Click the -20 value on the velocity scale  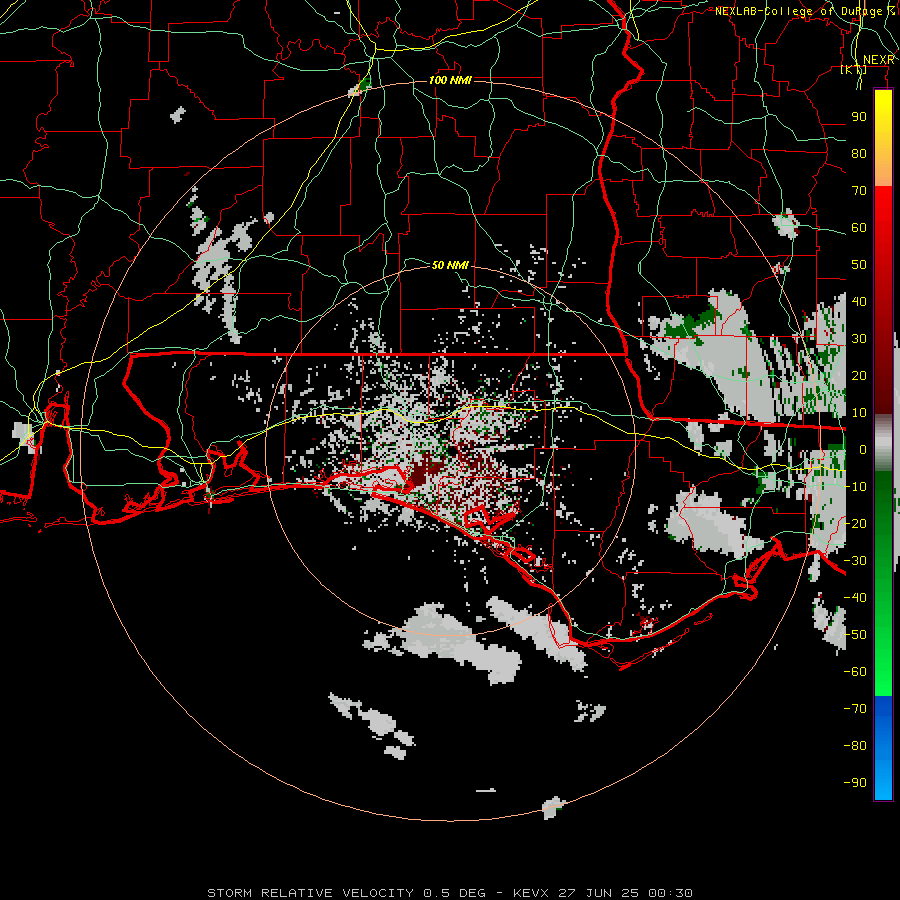click(855, 524)
